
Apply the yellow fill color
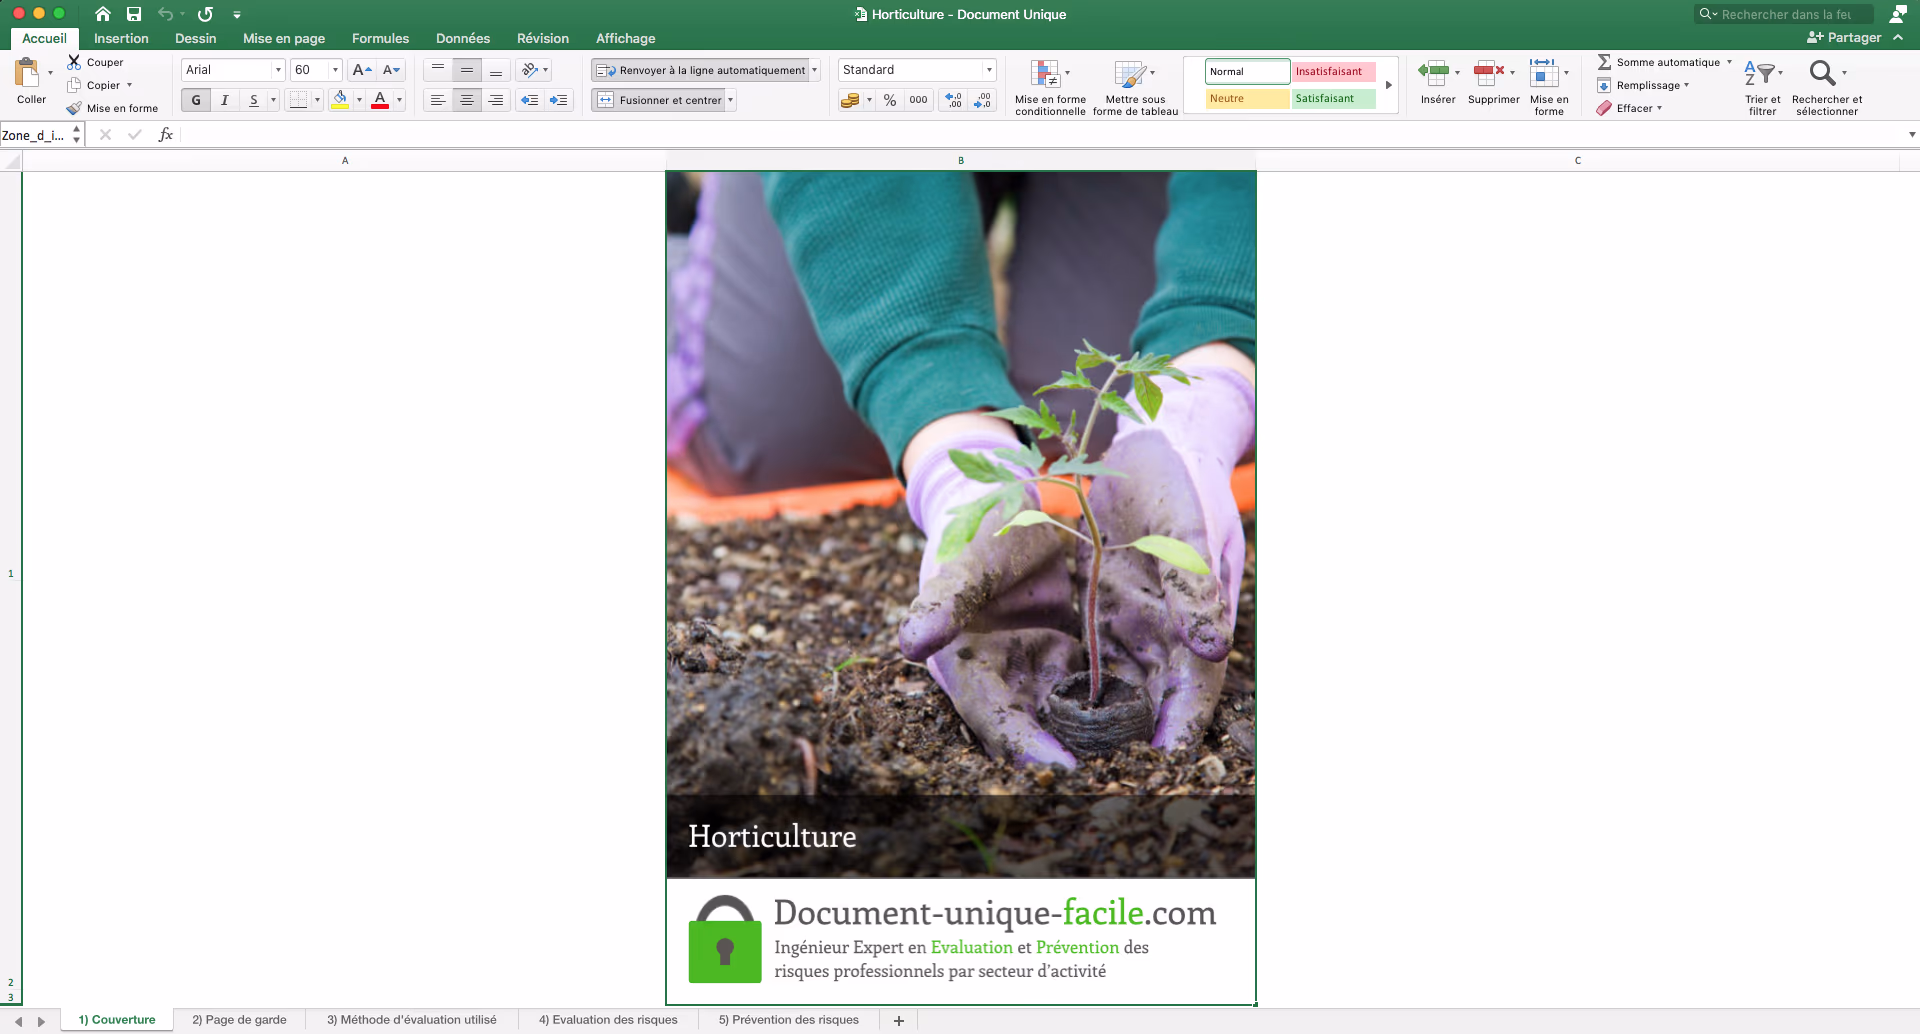click(x=340, y=100)
